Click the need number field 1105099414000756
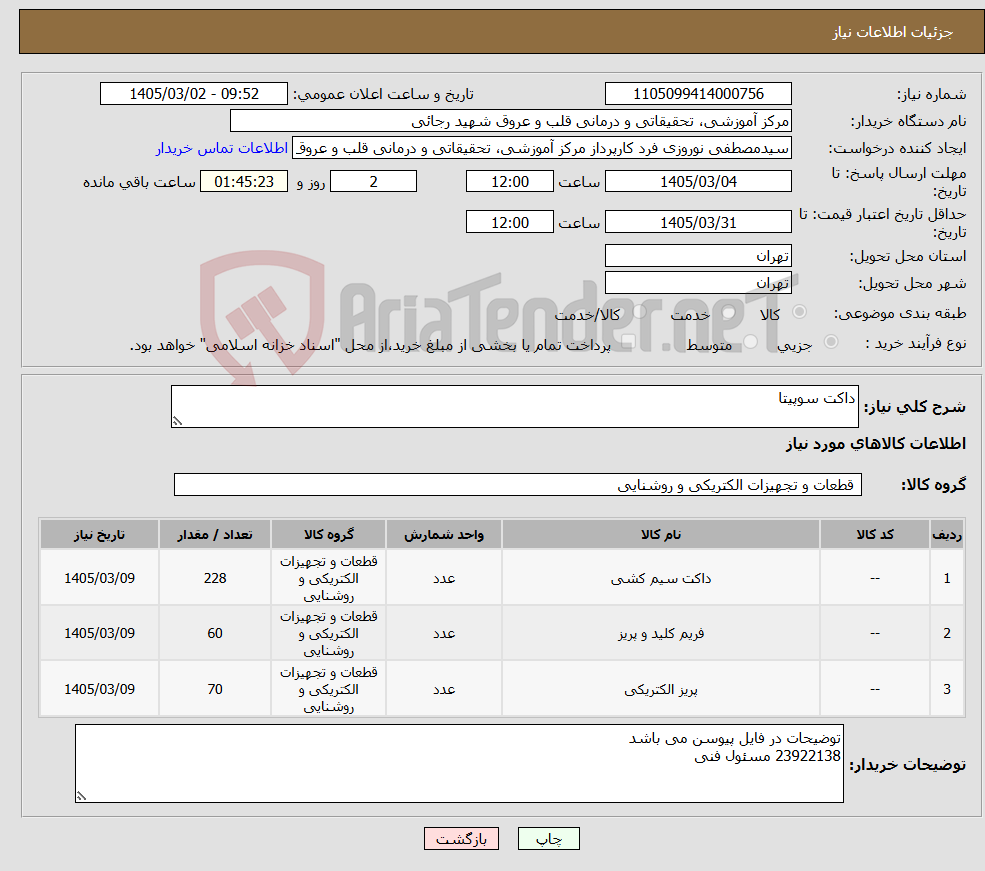Viewport: 985px width, 871px height. 698,94
